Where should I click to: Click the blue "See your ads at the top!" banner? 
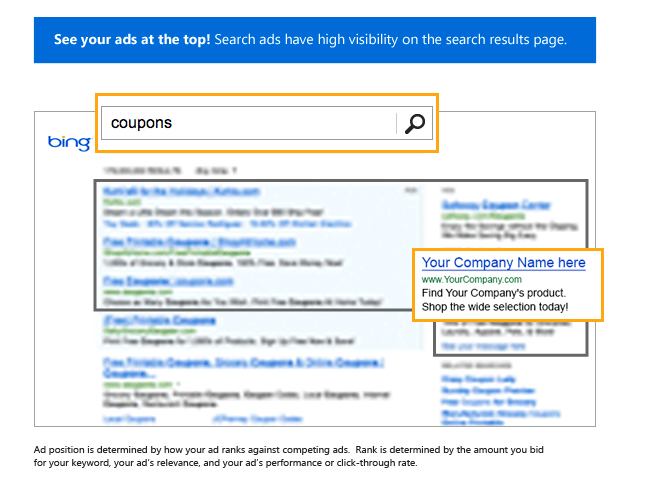click(x=315, y=40)
